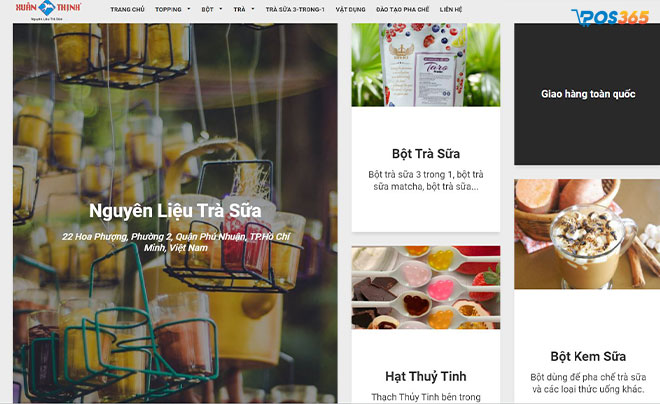
Task: Click the 22 Hoa Phượng address text
Action: [x=176, y=242]
